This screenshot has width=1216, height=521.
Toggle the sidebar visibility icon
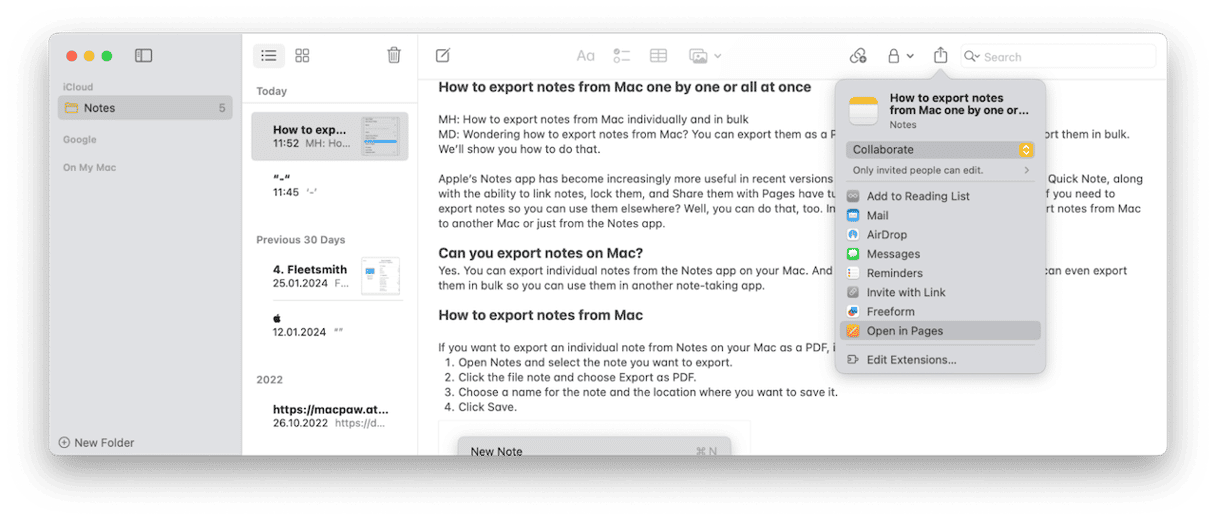[143, 56]
